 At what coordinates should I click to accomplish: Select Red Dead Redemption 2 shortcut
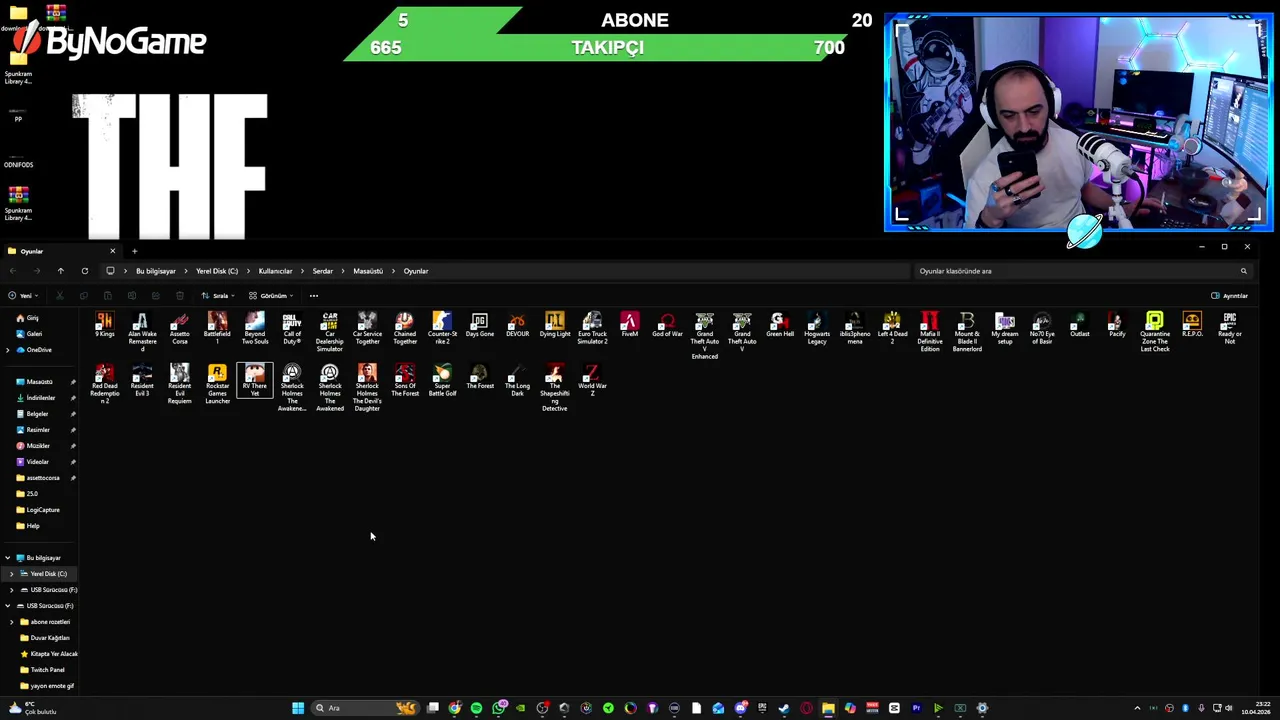point(105,384)
